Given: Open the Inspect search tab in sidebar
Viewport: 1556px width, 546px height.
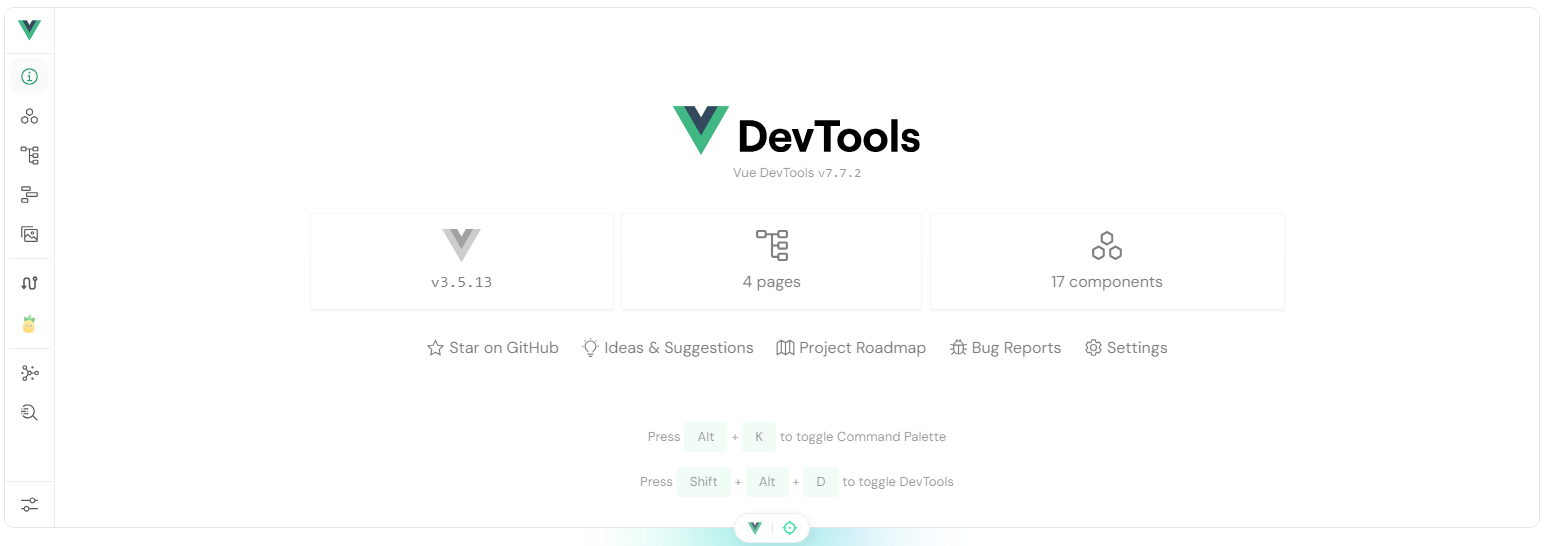Looking at the screenshot, I should [30, 412].
